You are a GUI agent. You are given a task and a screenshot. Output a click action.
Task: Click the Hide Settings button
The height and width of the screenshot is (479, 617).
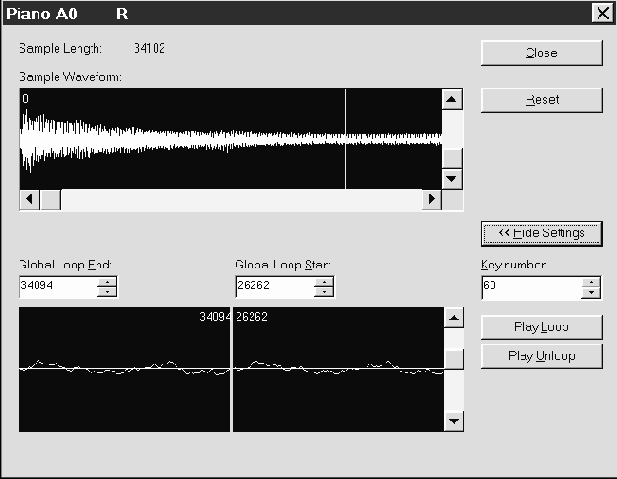click(541, 233)
